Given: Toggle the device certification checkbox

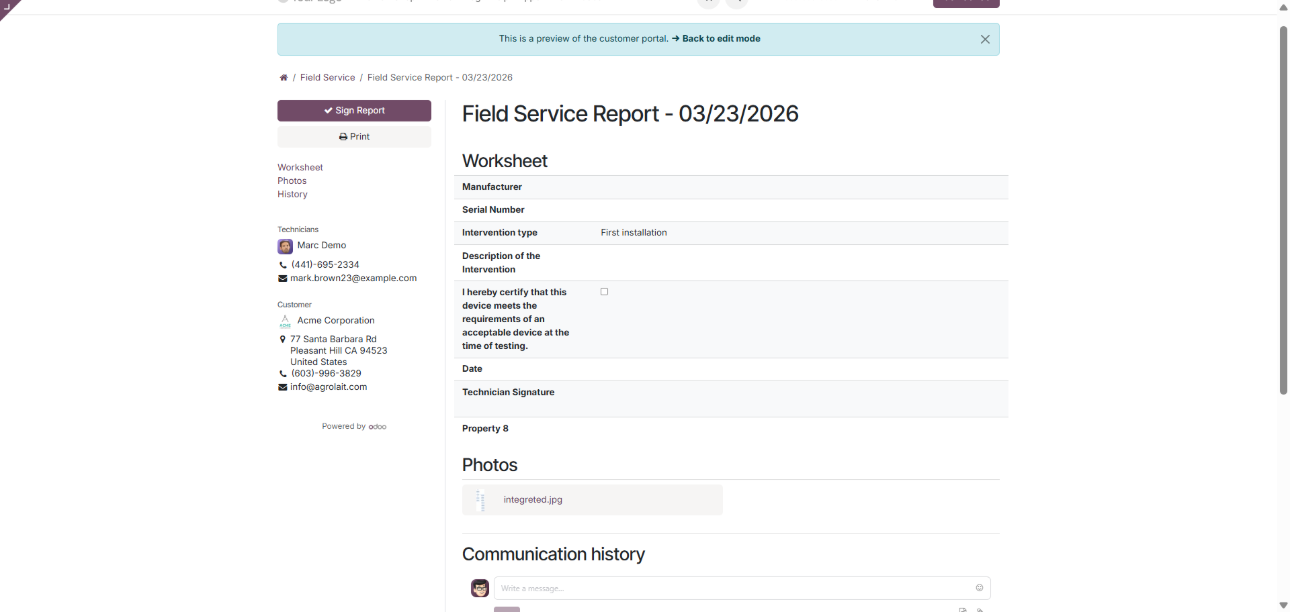Looking at the screenshot, I should [x=604, y=292].
